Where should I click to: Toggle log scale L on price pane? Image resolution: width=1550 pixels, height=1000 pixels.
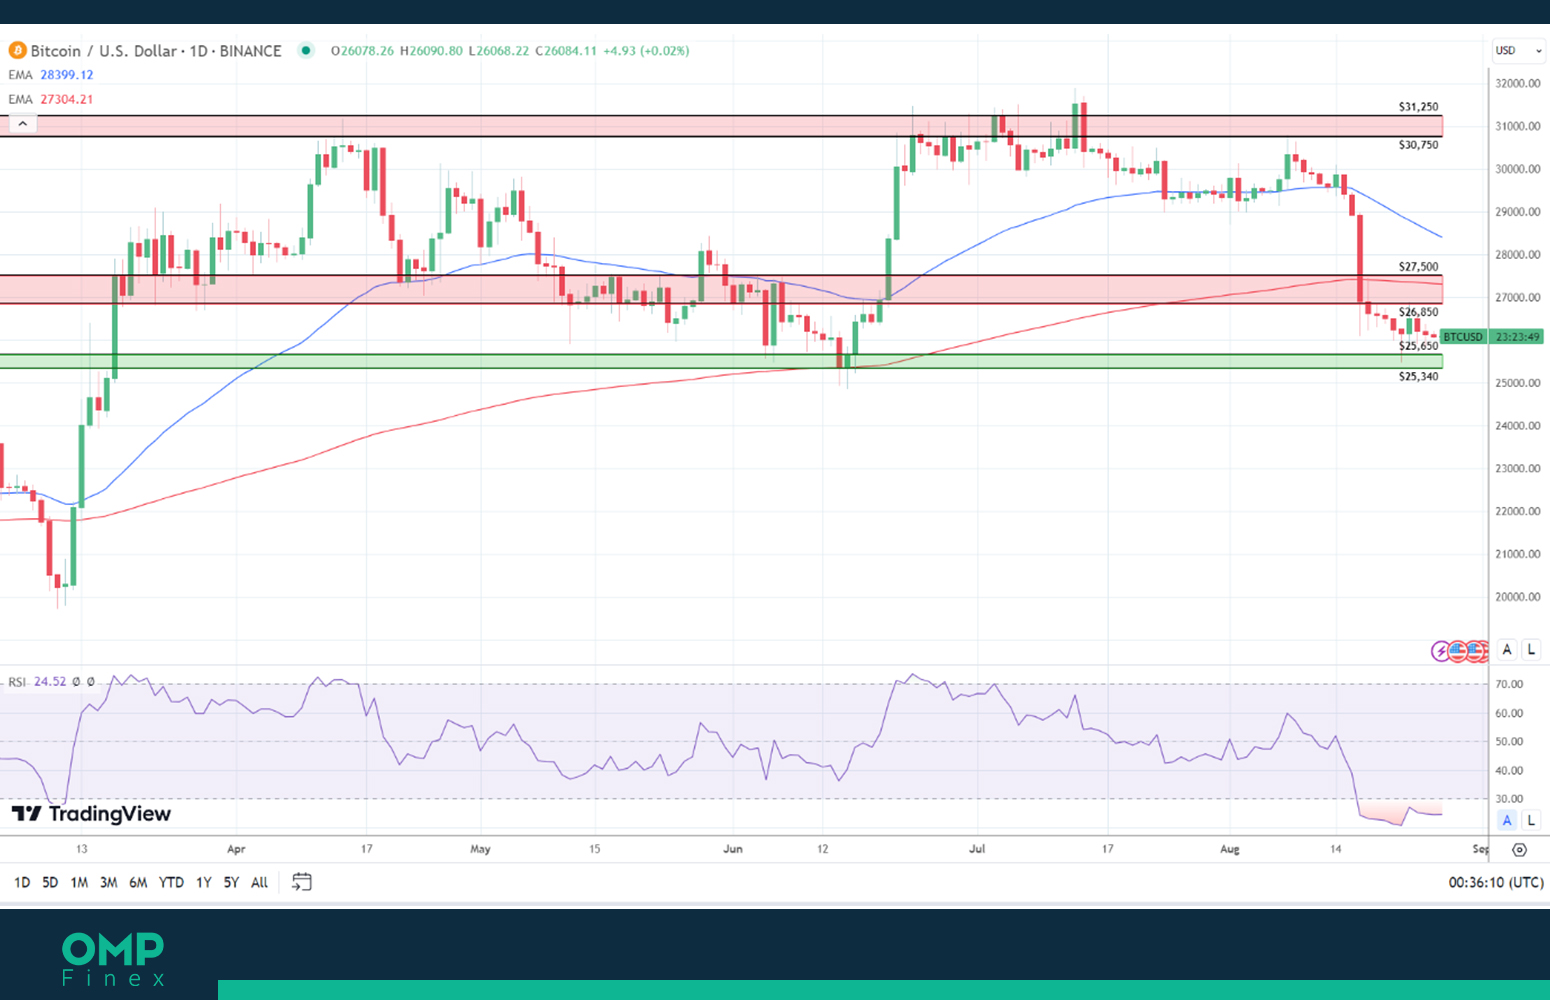click(x=1531, y=650)
